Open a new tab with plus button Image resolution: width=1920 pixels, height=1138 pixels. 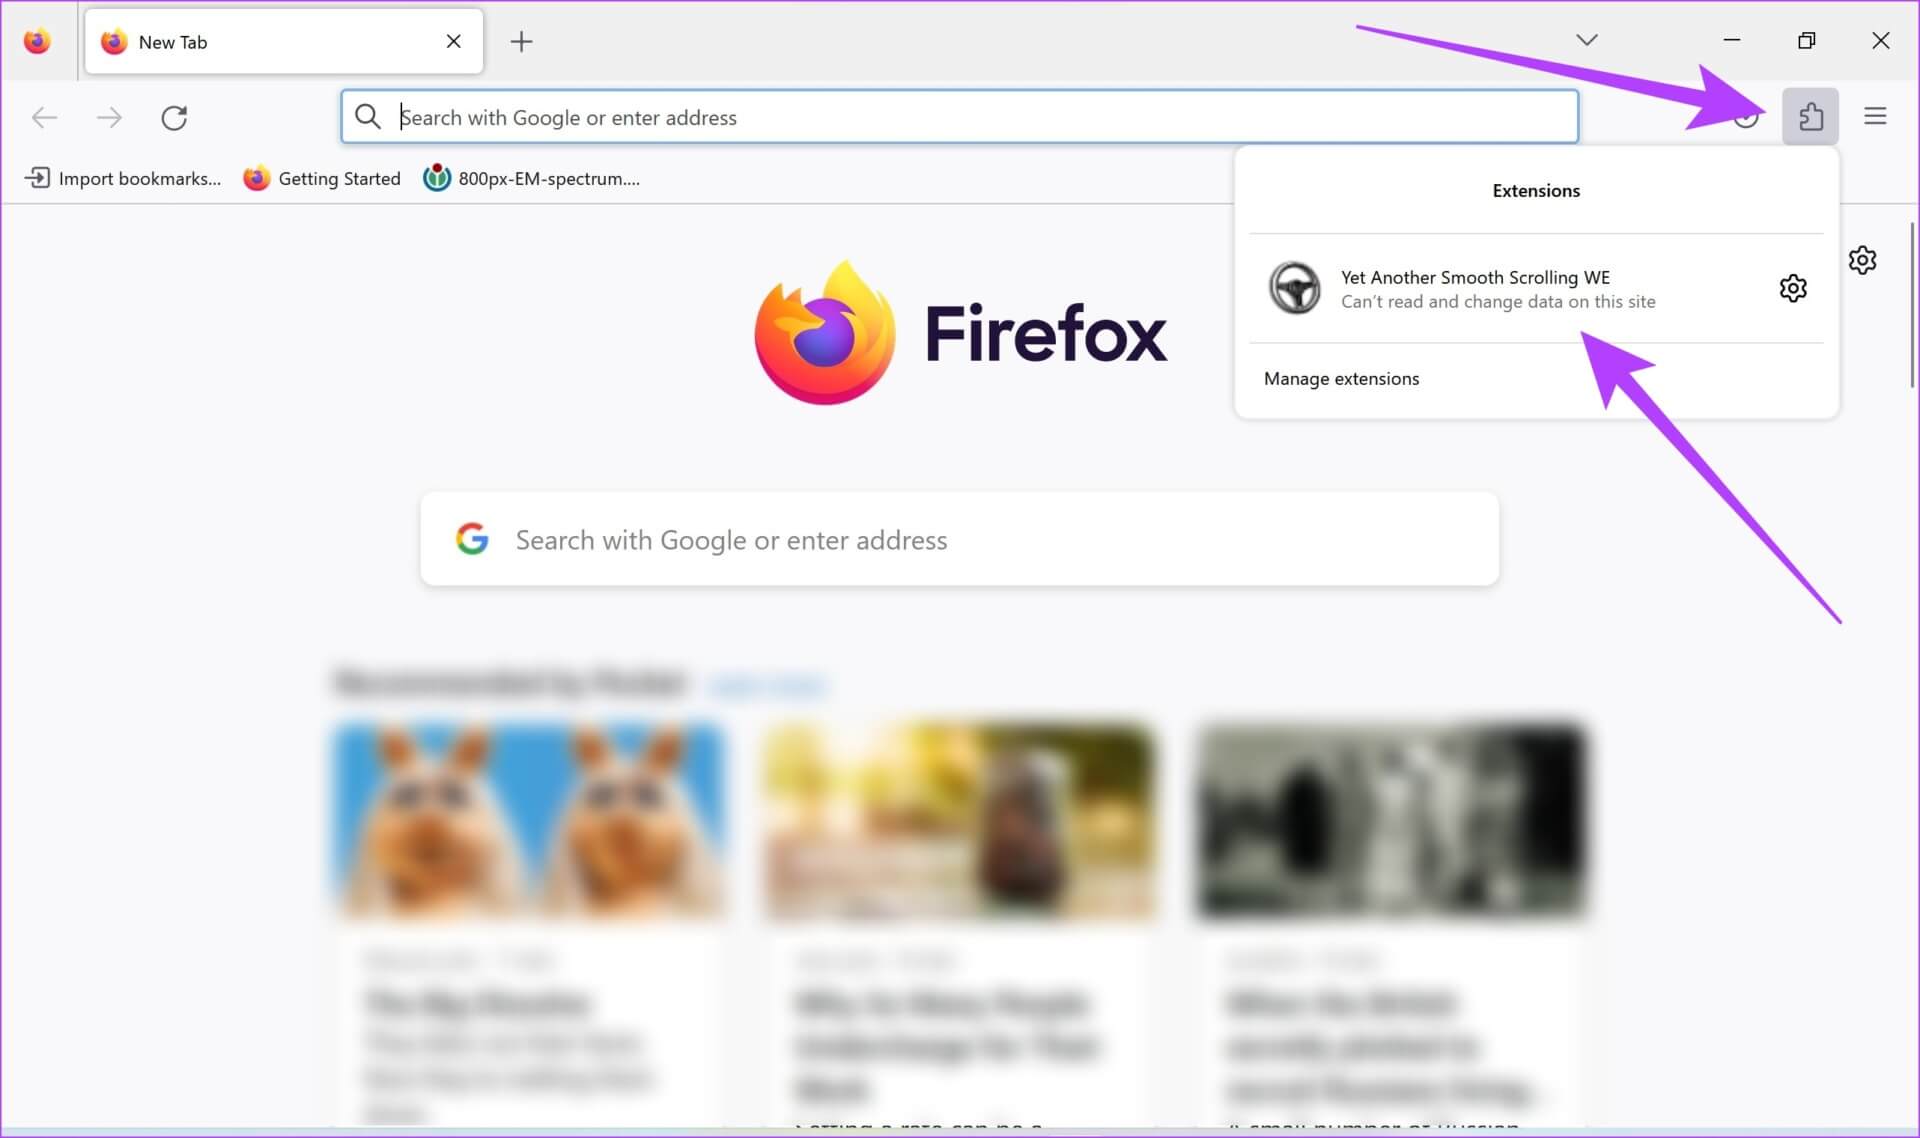[521, 41]
